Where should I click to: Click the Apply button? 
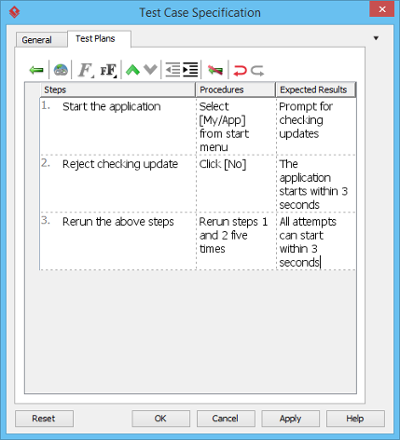290,418
